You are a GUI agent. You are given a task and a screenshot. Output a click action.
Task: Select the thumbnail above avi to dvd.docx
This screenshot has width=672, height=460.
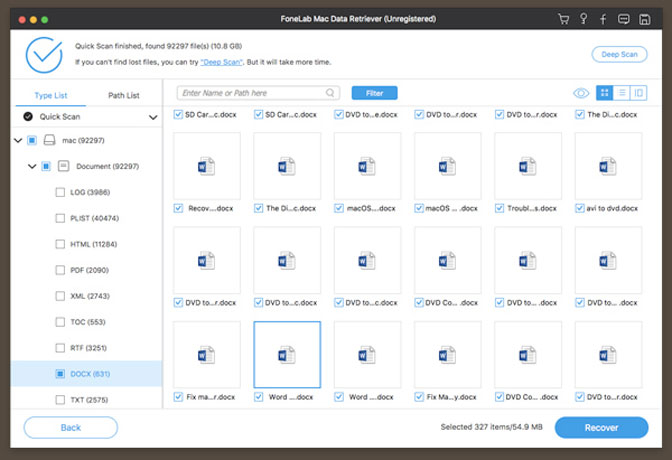608,166
